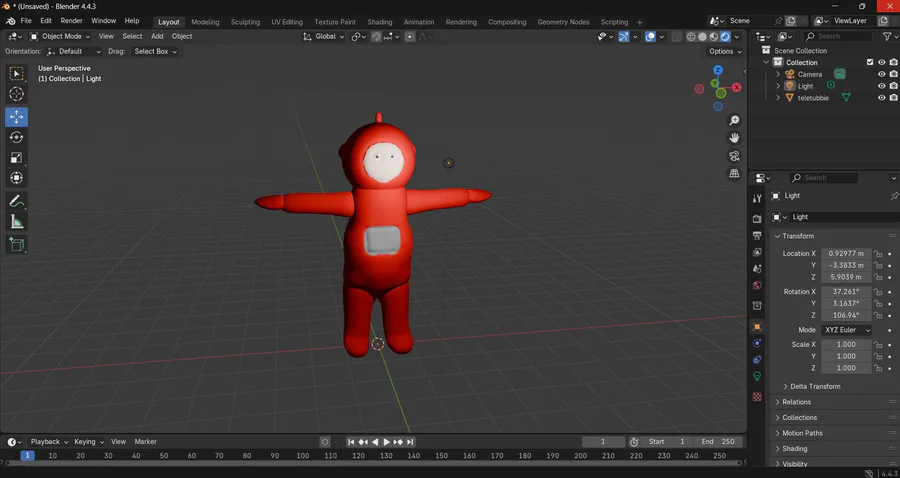
Task: Toggle camera view with the camera icon
Action: (x=734, y=156)
